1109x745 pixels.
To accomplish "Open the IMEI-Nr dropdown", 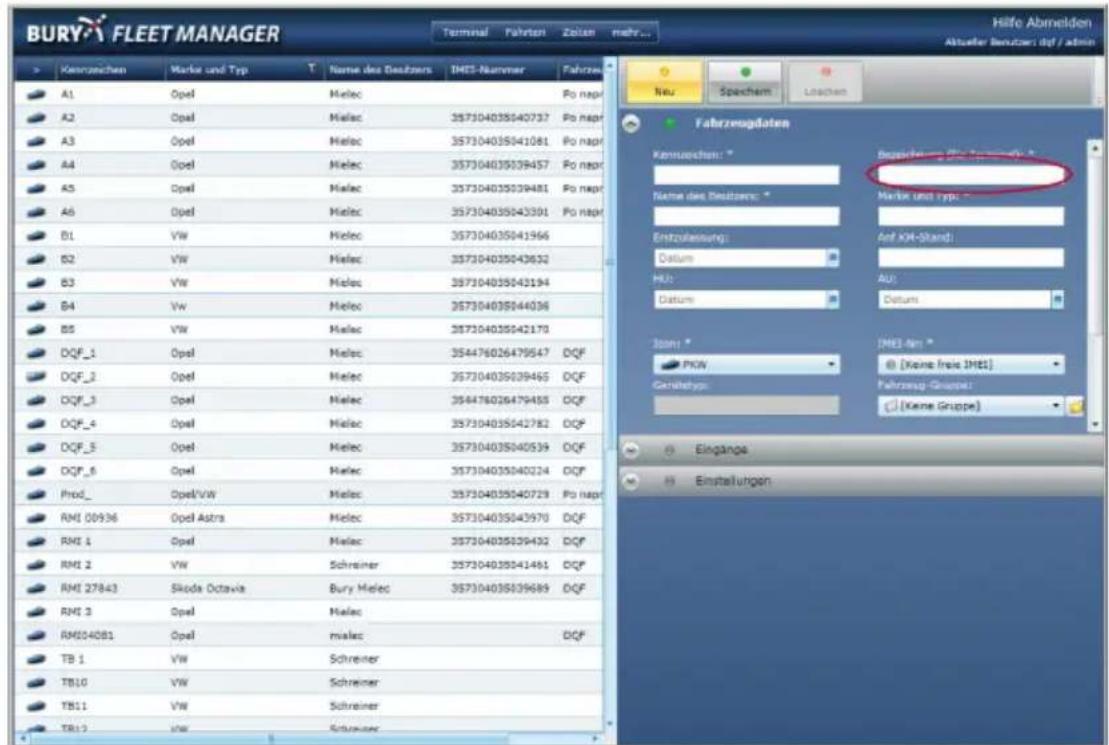I will pos(971,364).
